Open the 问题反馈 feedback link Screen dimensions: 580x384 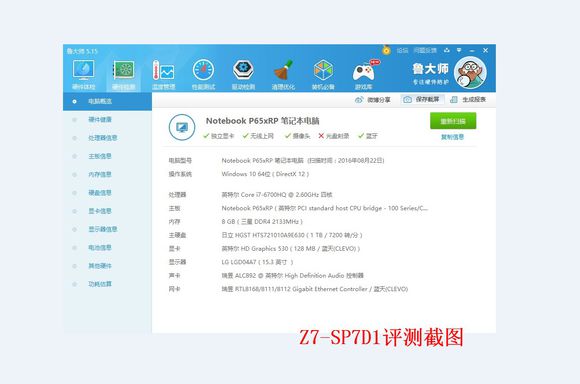coord(425,50)
